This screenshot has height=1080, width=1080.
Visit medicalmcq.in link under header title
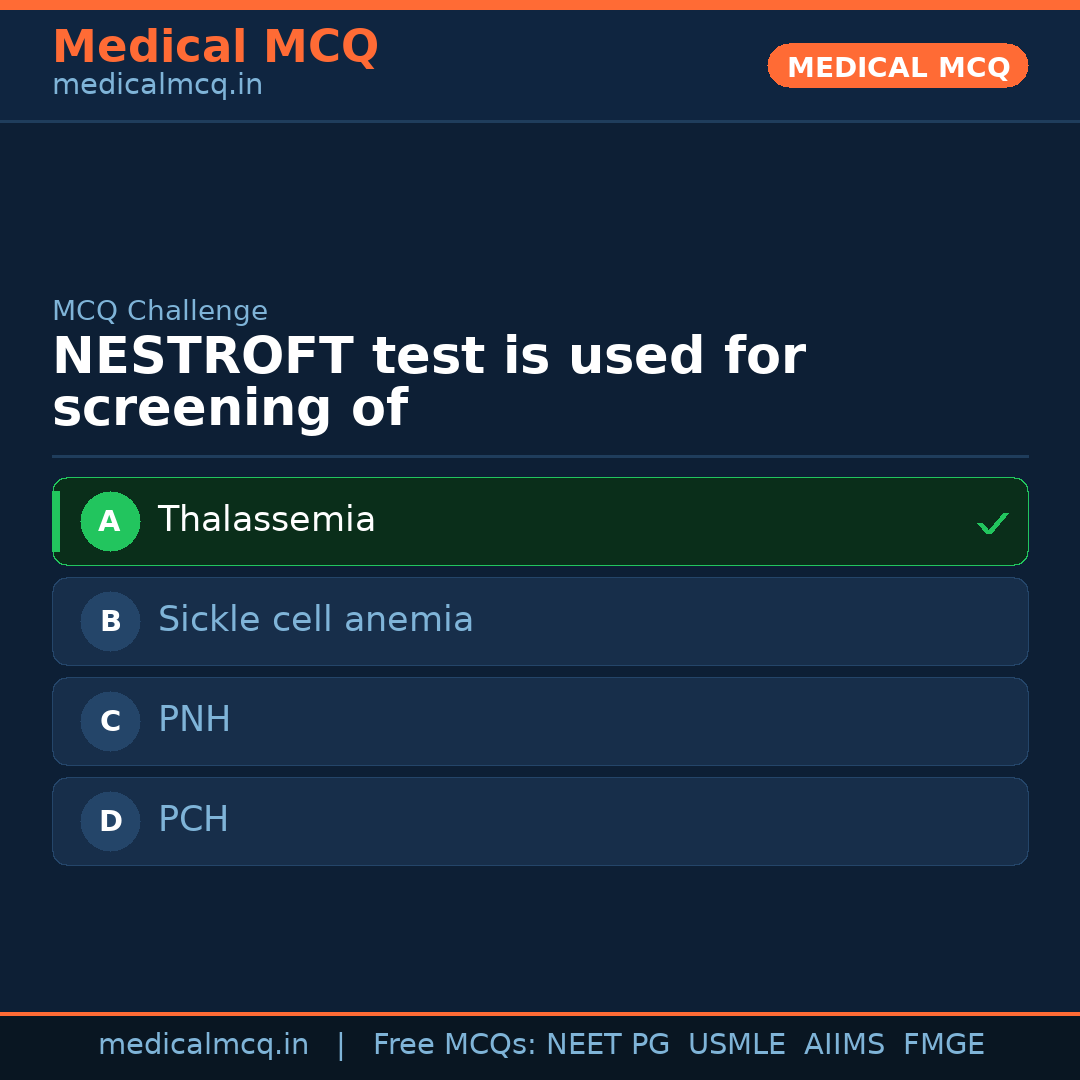click(157, 86)
